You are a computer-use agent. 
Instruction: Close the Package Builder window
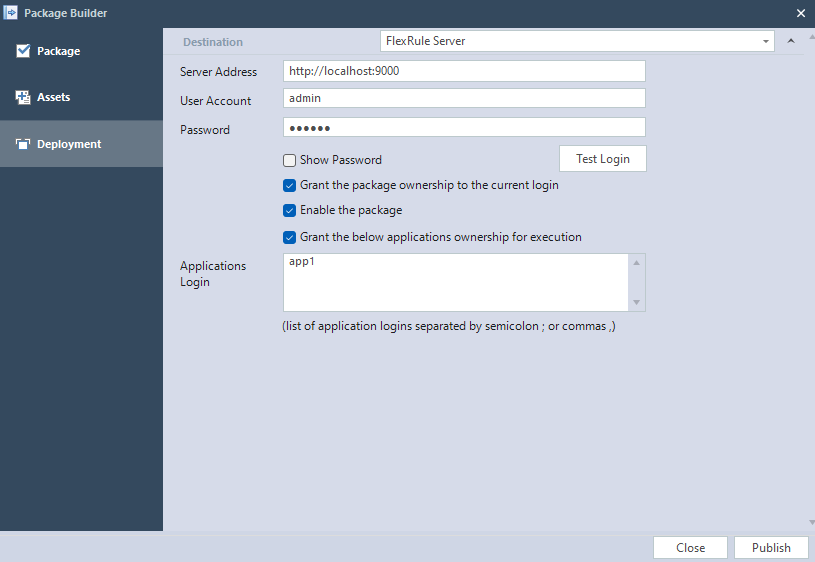coord(801,13)
